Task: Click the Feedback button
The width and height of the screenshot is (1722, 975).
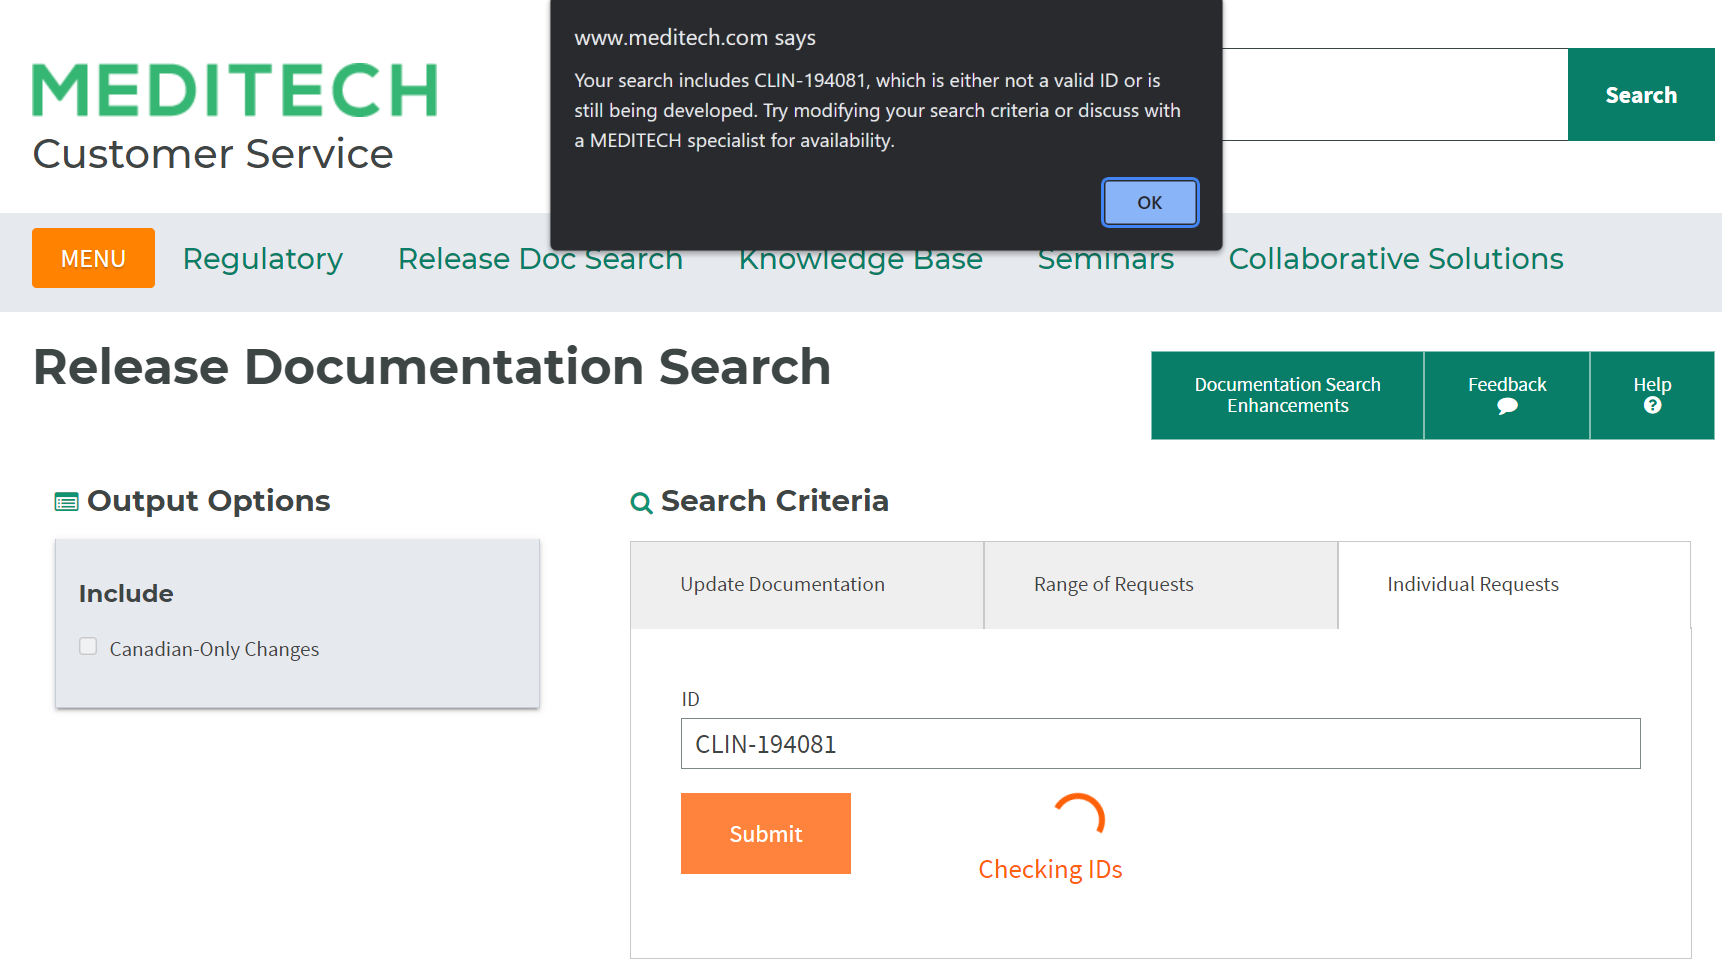Action: 1507,395
